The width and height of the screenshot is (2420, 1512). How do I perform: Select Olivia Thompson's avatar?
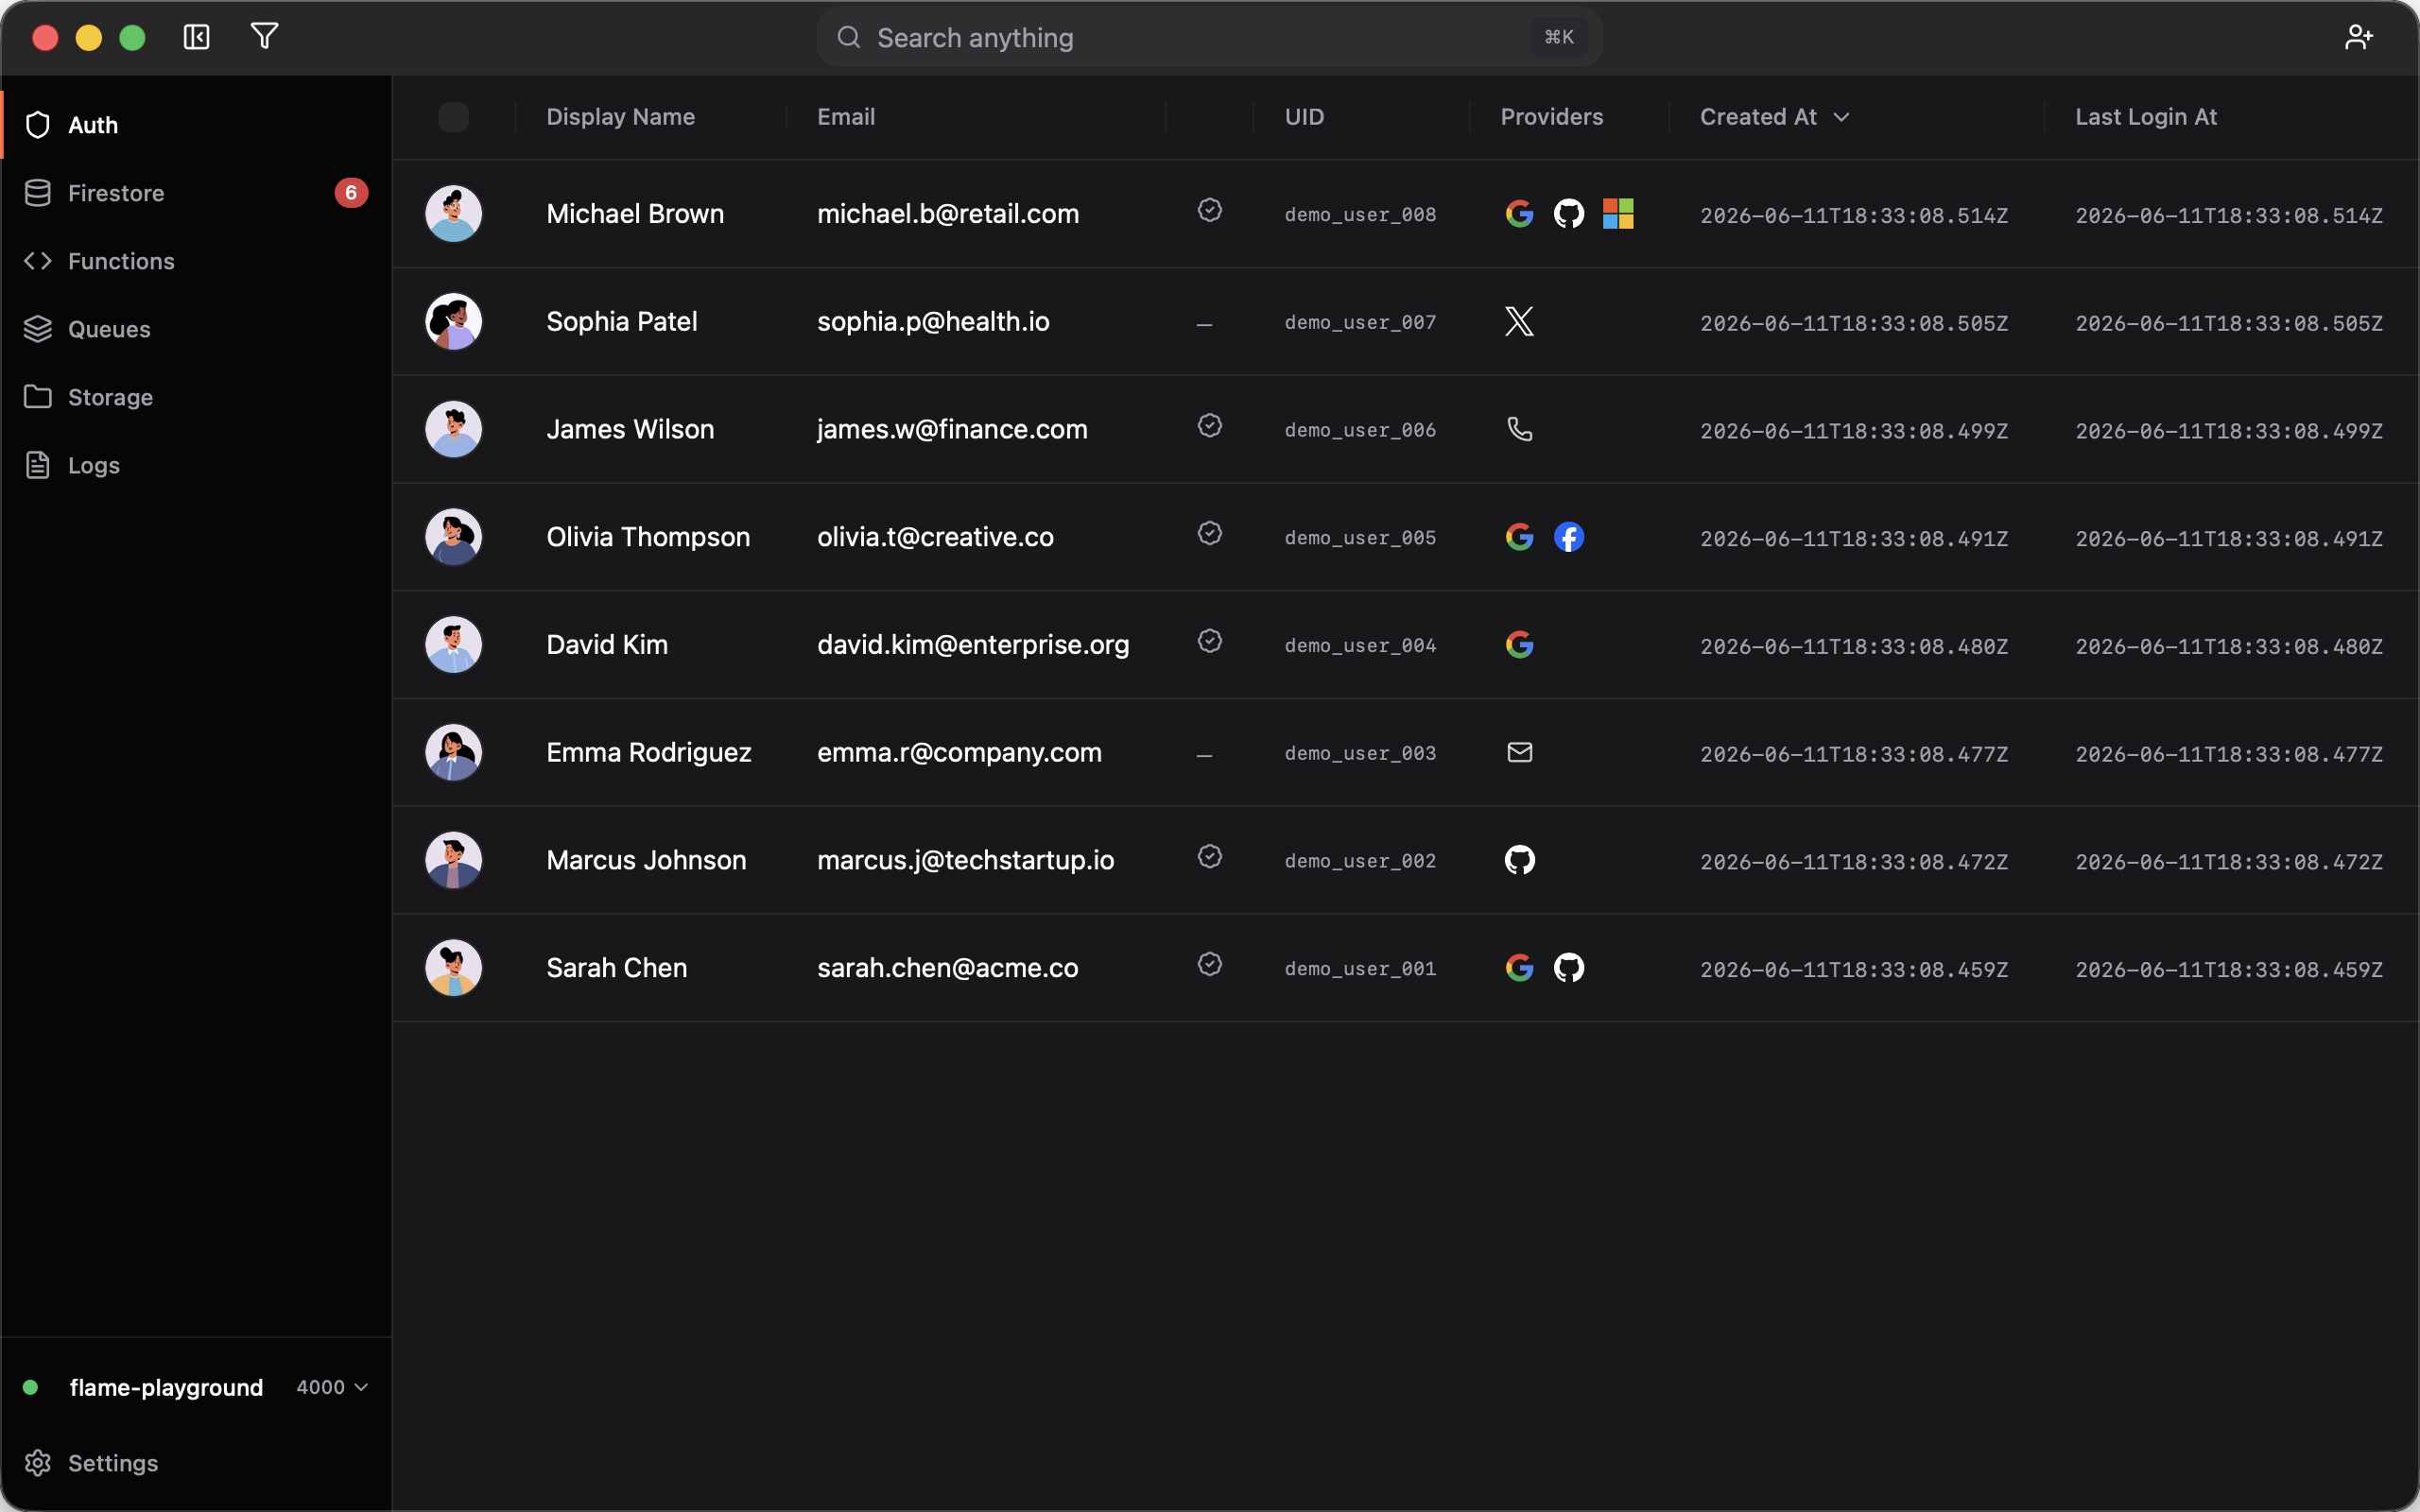pyautogui.click(x=453, y=537)
